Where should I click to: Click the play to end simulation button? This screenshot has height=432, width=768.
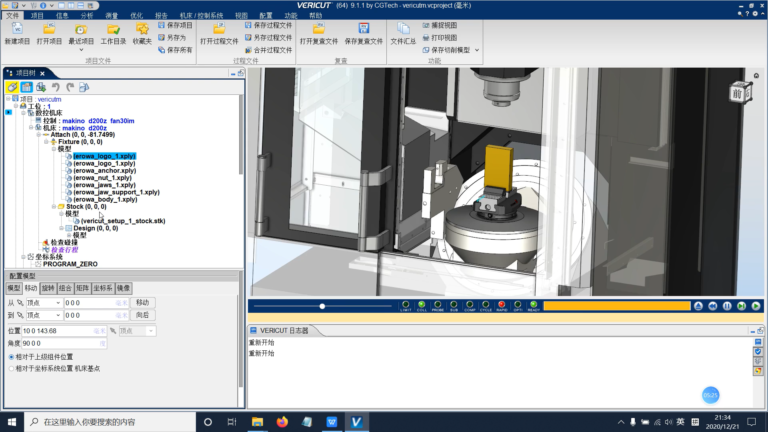tap(756, 306)
